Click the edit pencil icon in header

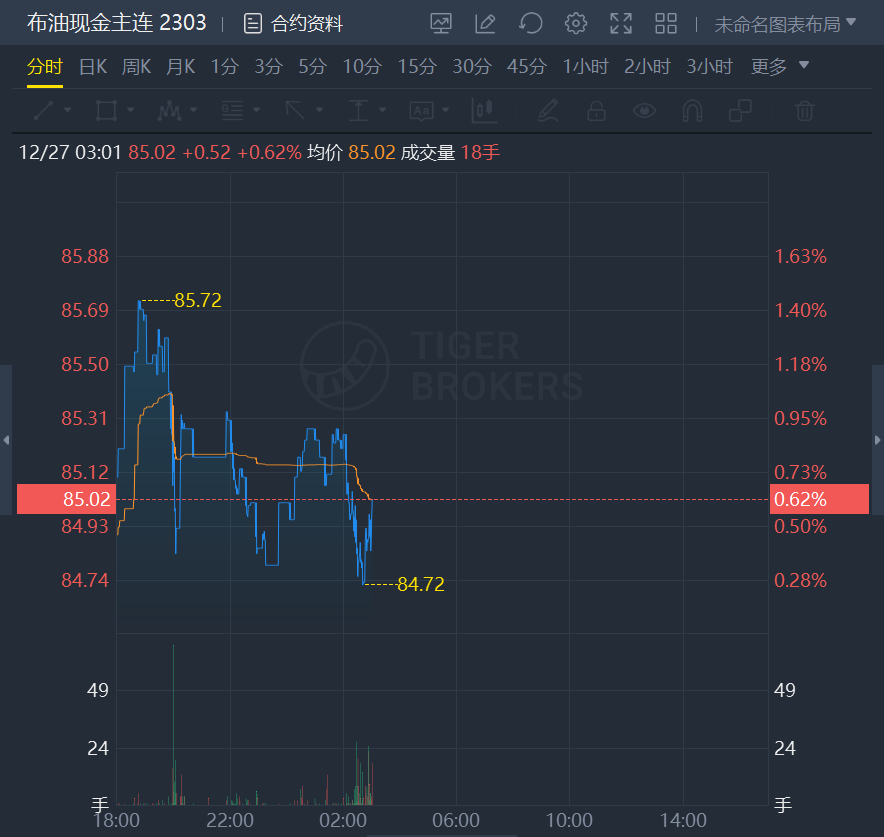click(x=485, y=24)
